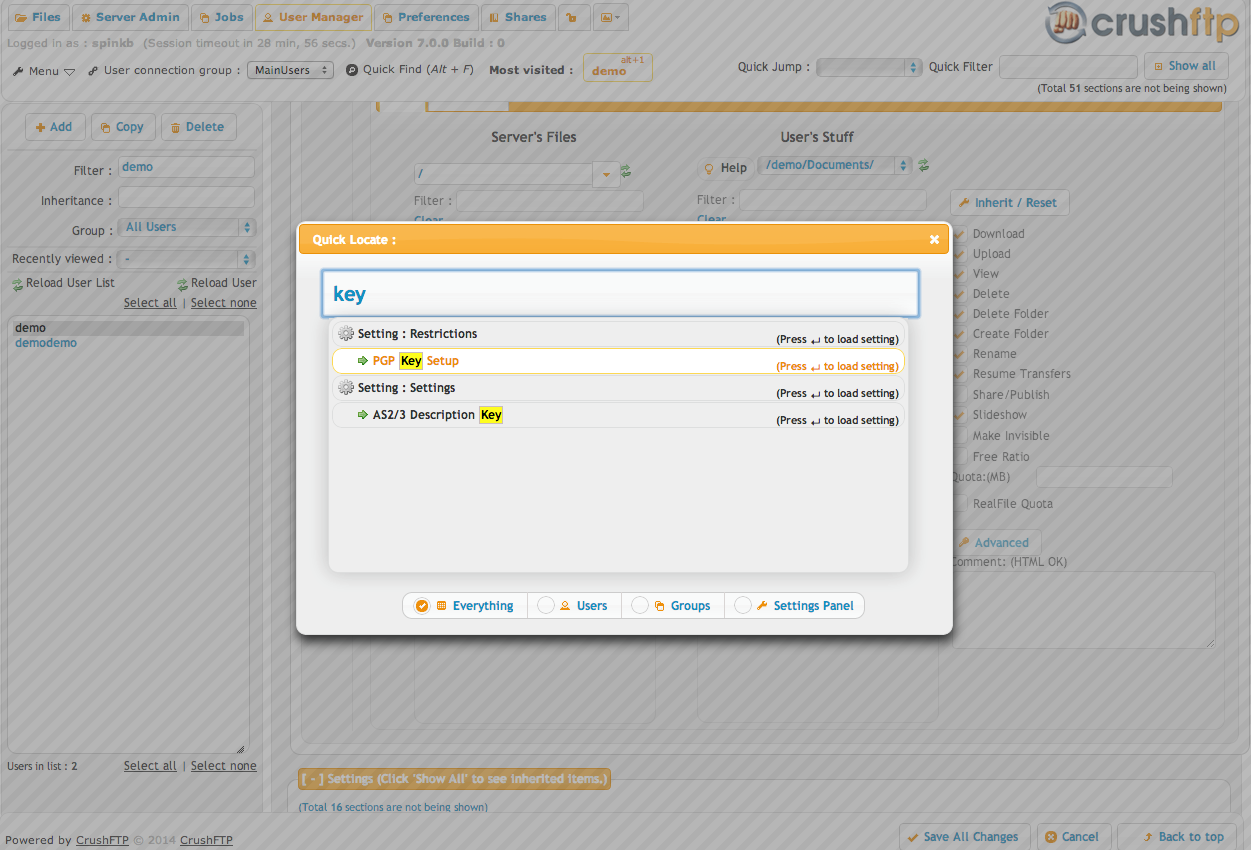The image size is (1251, 850).
Task: Click the Help lightbulb icon
Action: click(709, 169)
